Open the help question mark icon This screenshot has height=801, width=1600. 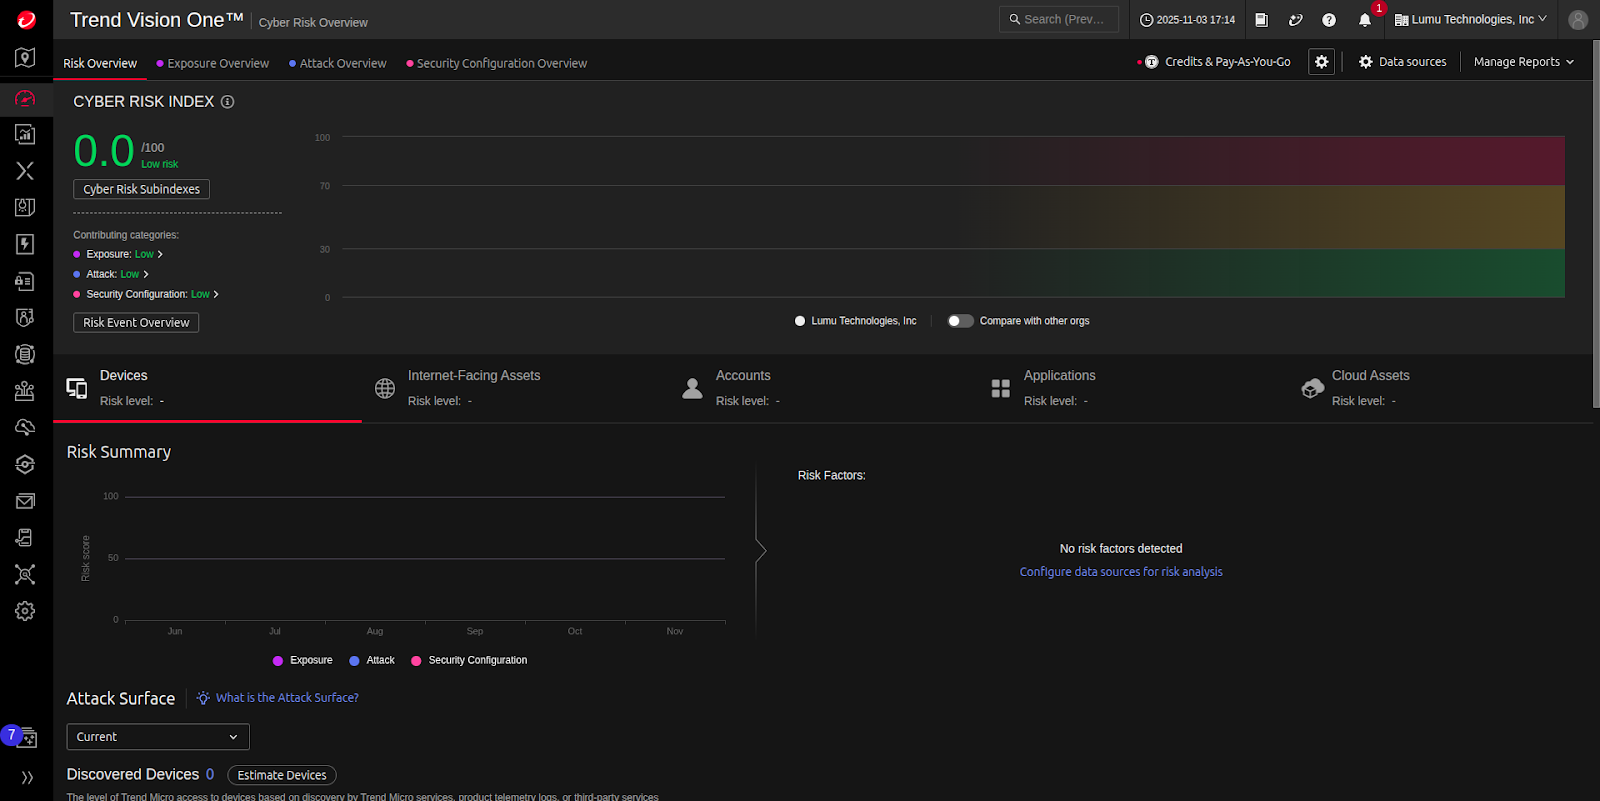(1329, 20)
